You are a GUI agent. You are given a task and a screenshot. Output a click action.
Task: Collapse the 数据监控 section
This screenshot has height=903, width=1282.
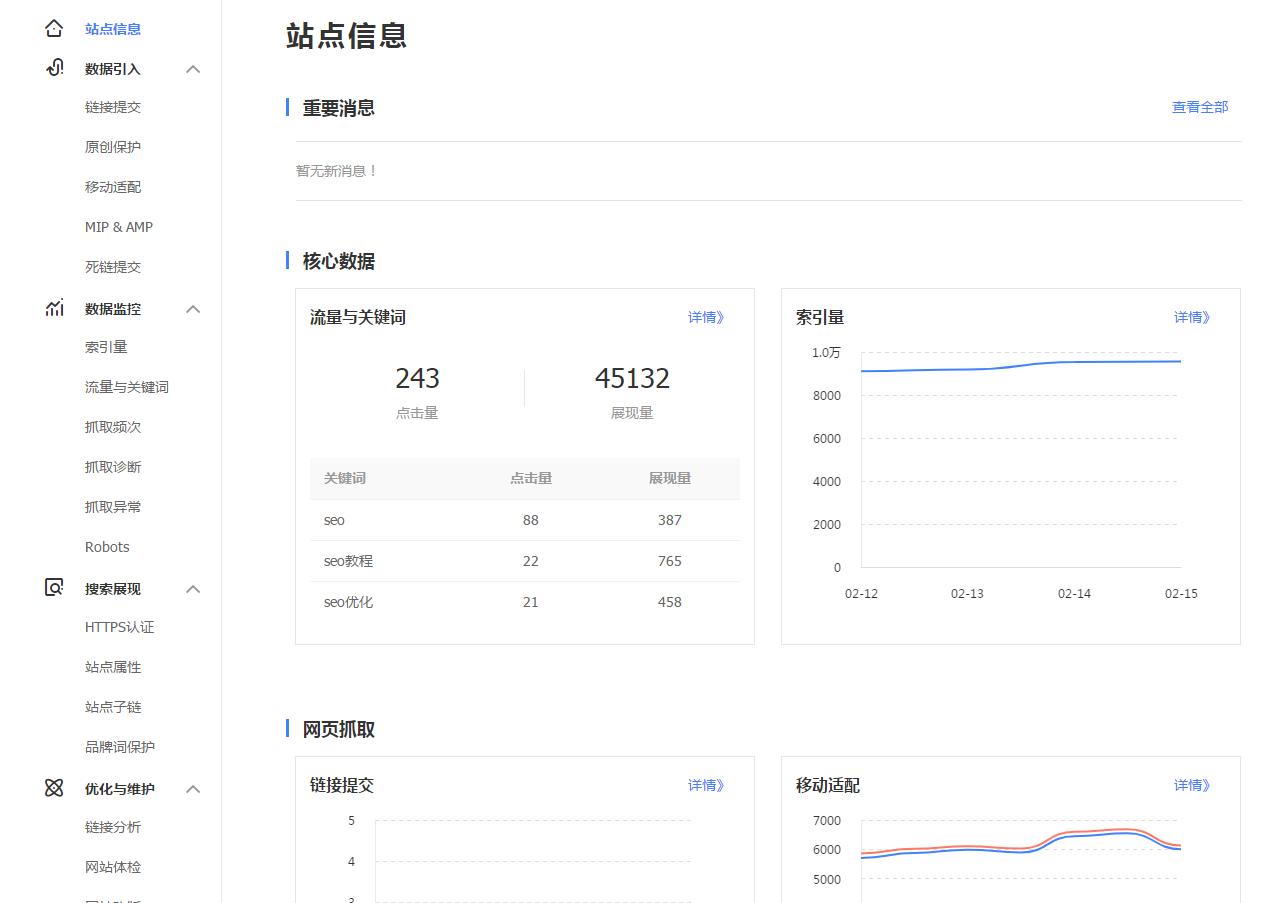[193, 308]
